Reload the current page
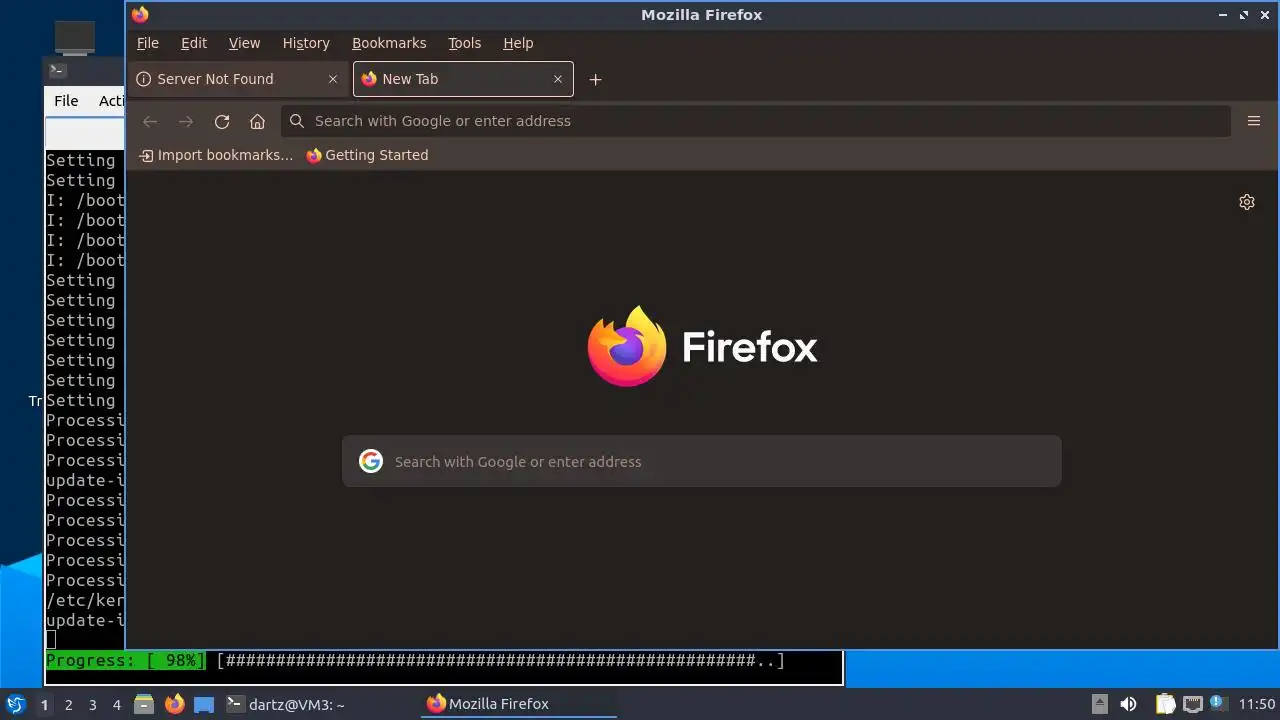Viewport: 1280px width, 720px height. click(222, 121)
